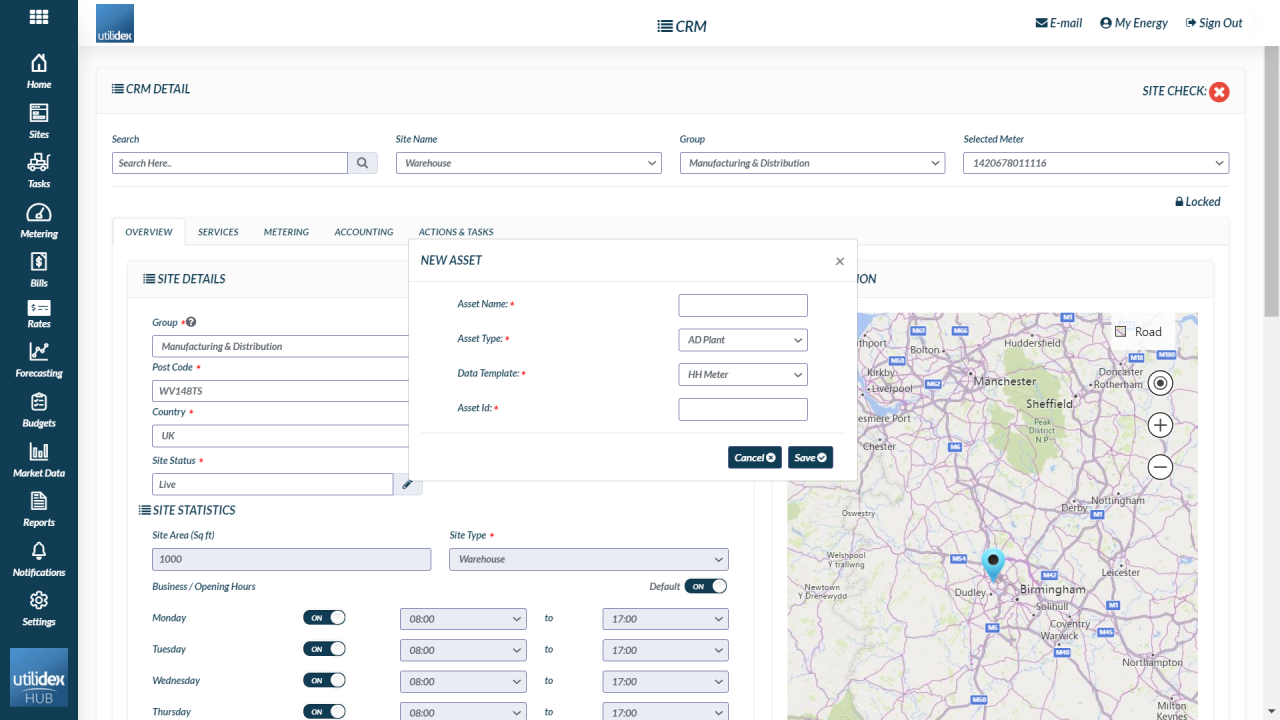
Task: Turn off the Monday opening hours toggle
Action: 324,618
